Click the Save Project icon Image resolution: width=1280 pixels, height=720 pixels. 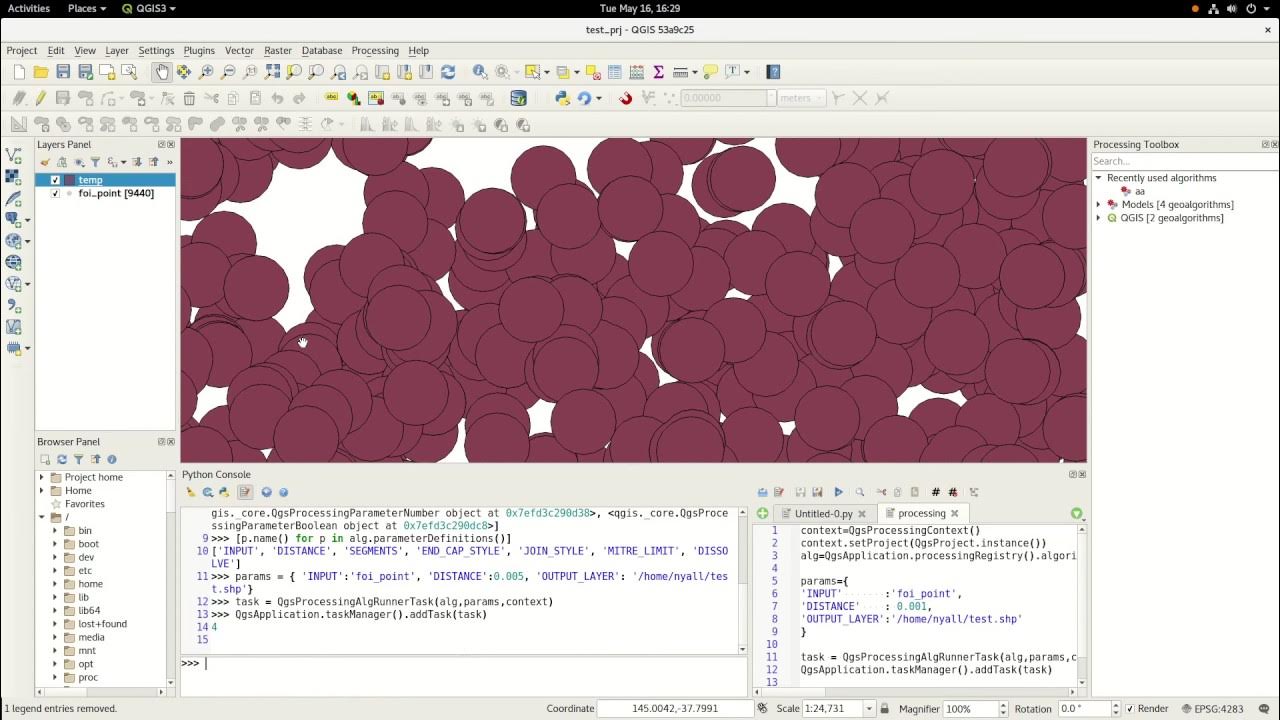click(63, 72)
